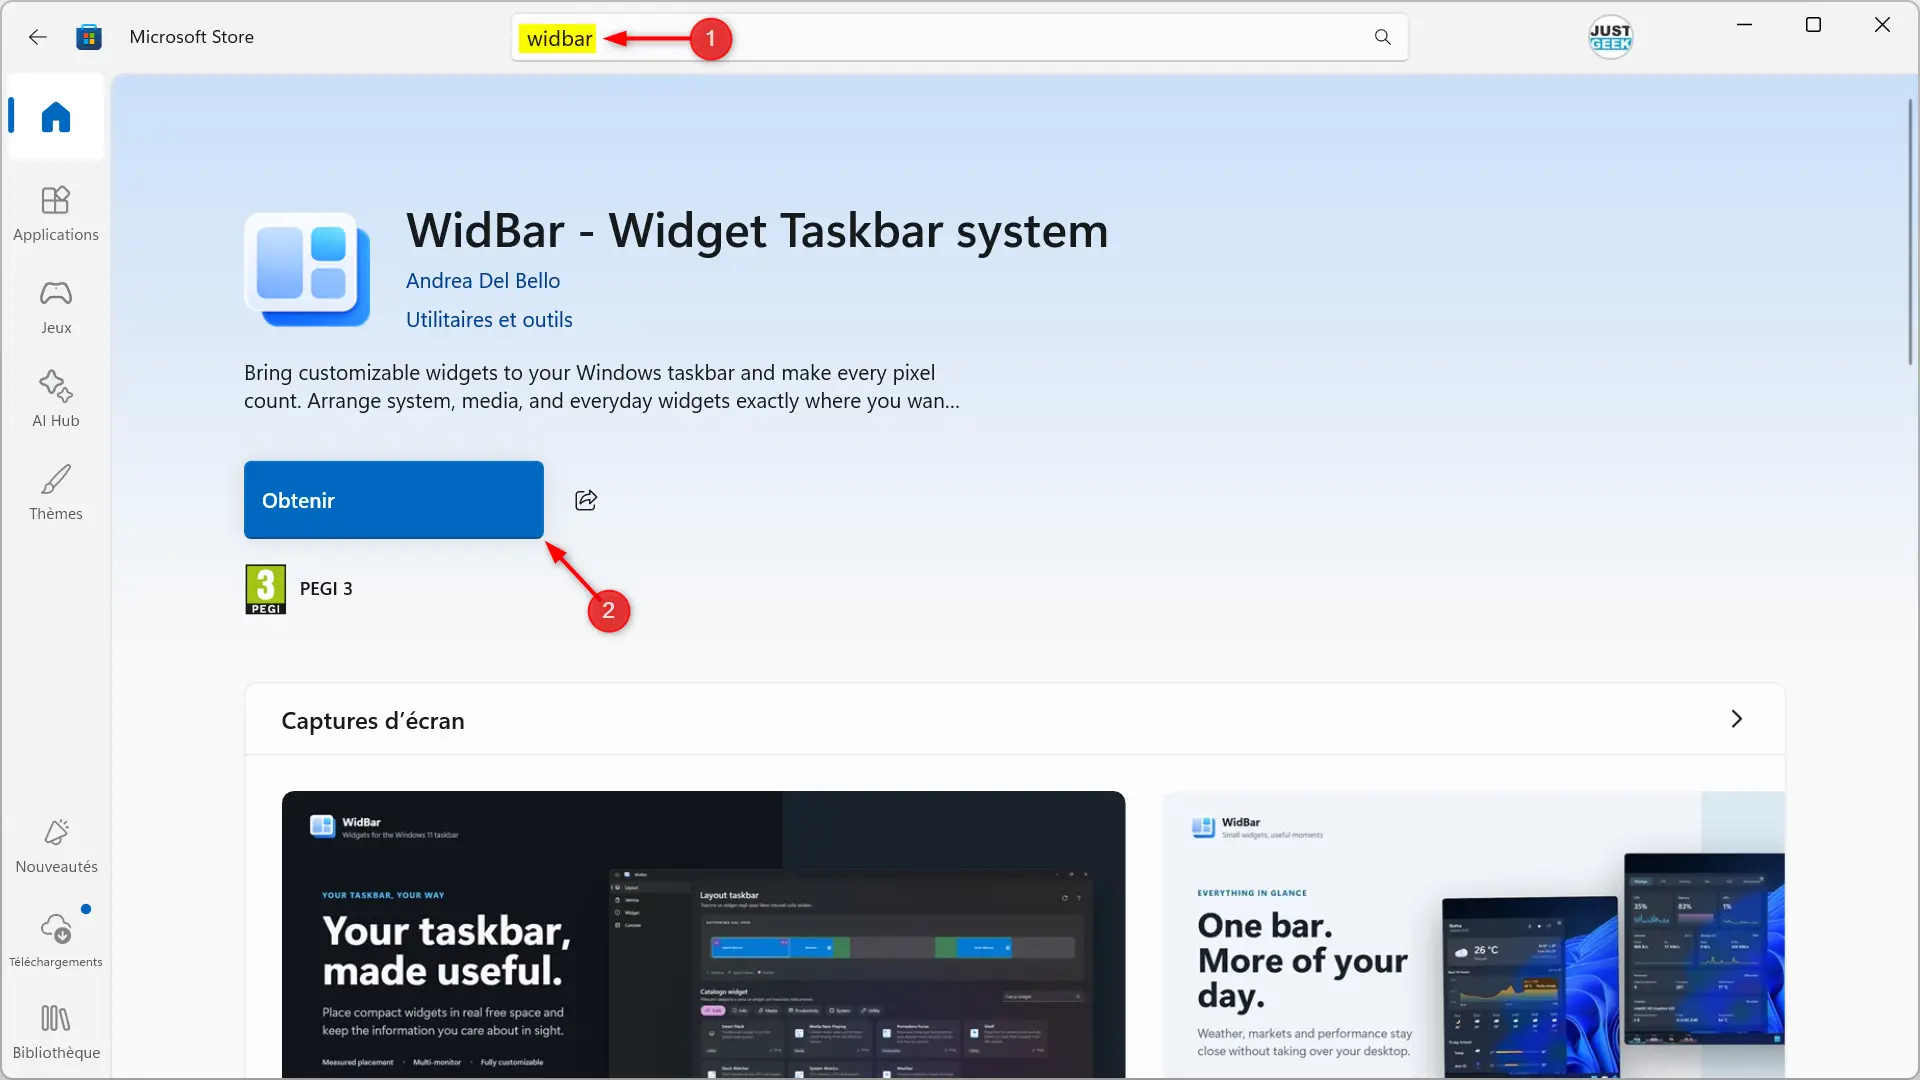Click the WidBar app title
The image size is (1920, 1080).
[x=757, y=231]
